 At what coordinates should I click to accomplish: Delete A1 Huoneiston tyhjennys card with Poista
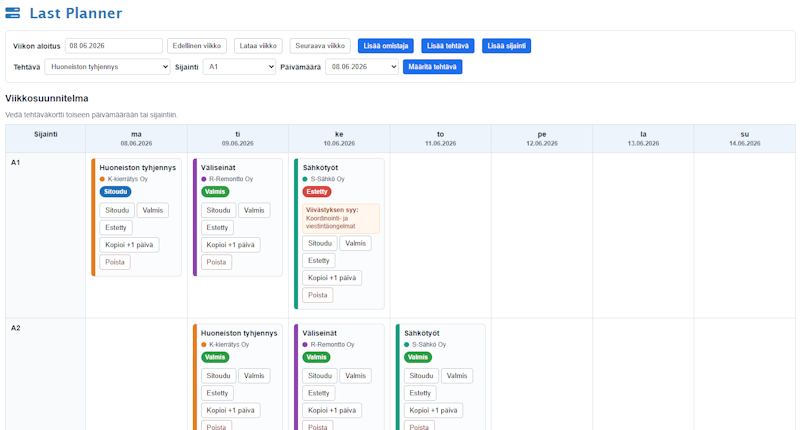115,262
